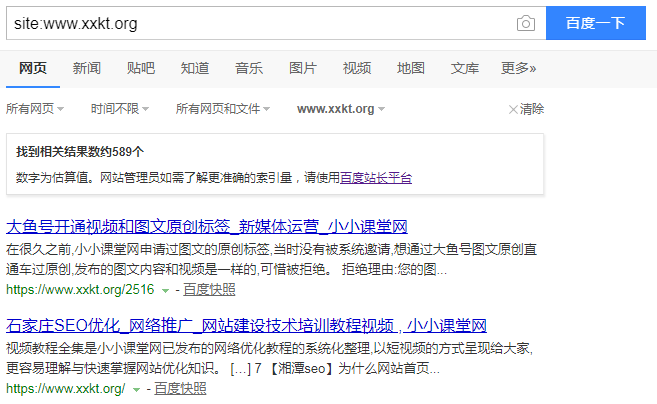Expand the 所有网页 filter dropdown
Screen dimensions: 657x404
tap(35, 109)
